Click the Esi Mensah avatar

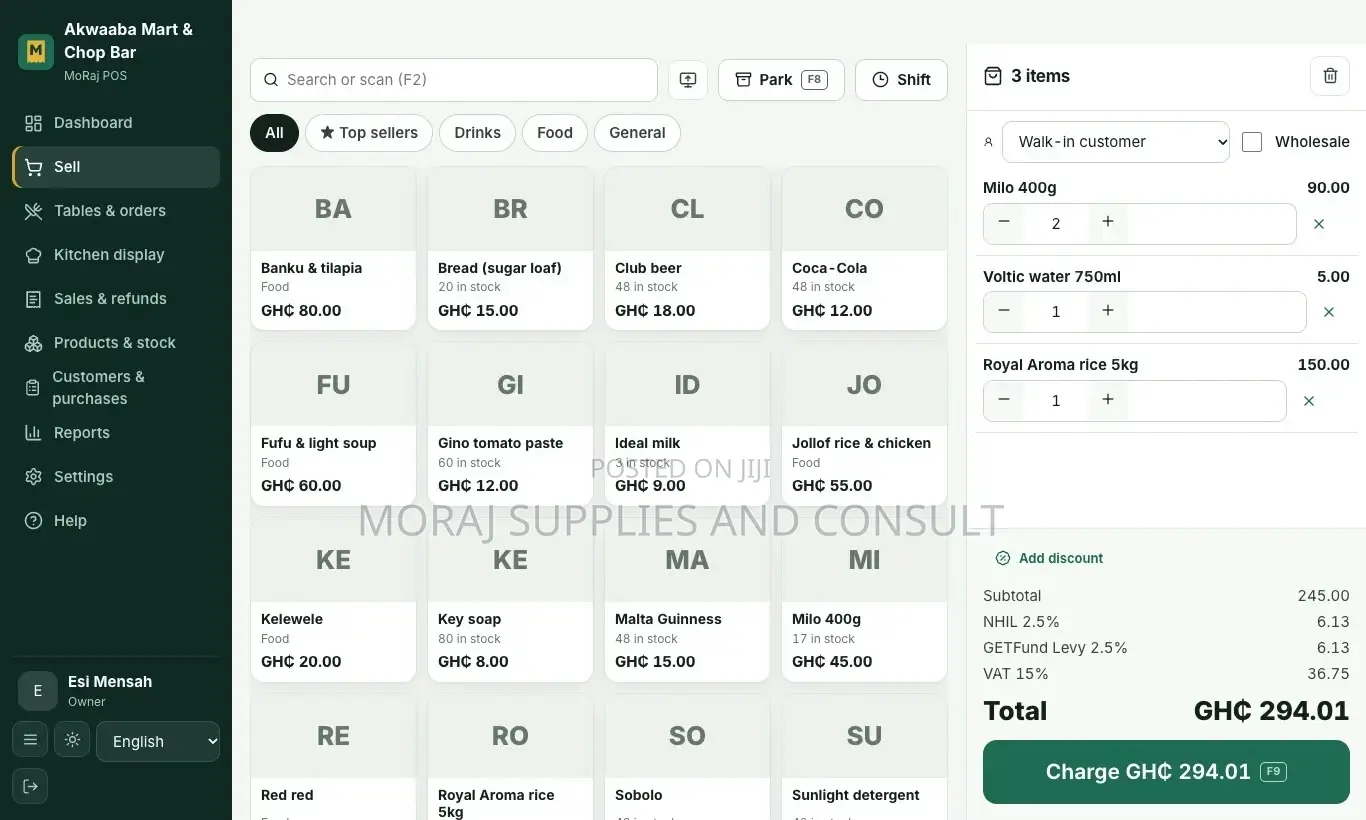38,691
